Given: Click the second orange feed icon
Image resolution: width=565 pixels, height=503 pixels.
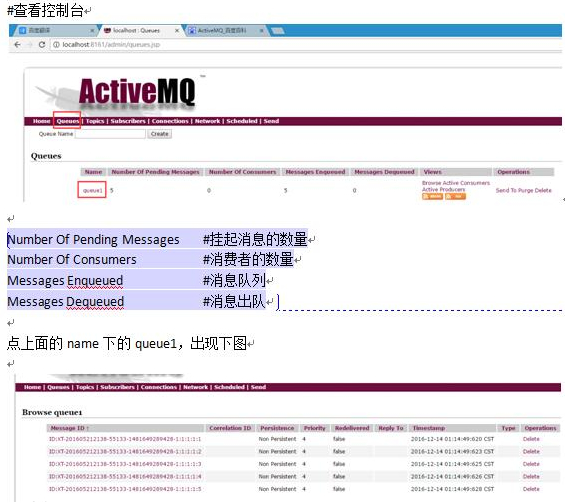Looking at the screenshot, I should (455, 196).
